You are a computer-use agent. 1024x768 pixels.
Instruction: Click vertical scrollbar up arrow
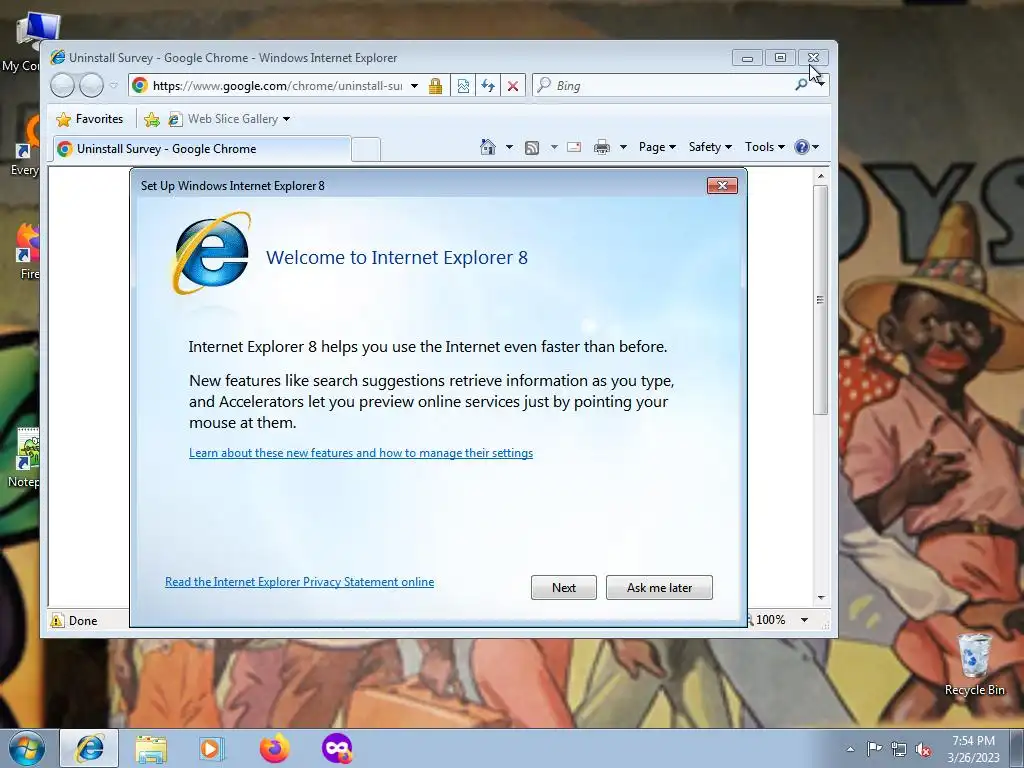pyautogui.click(x=821, y=176)
